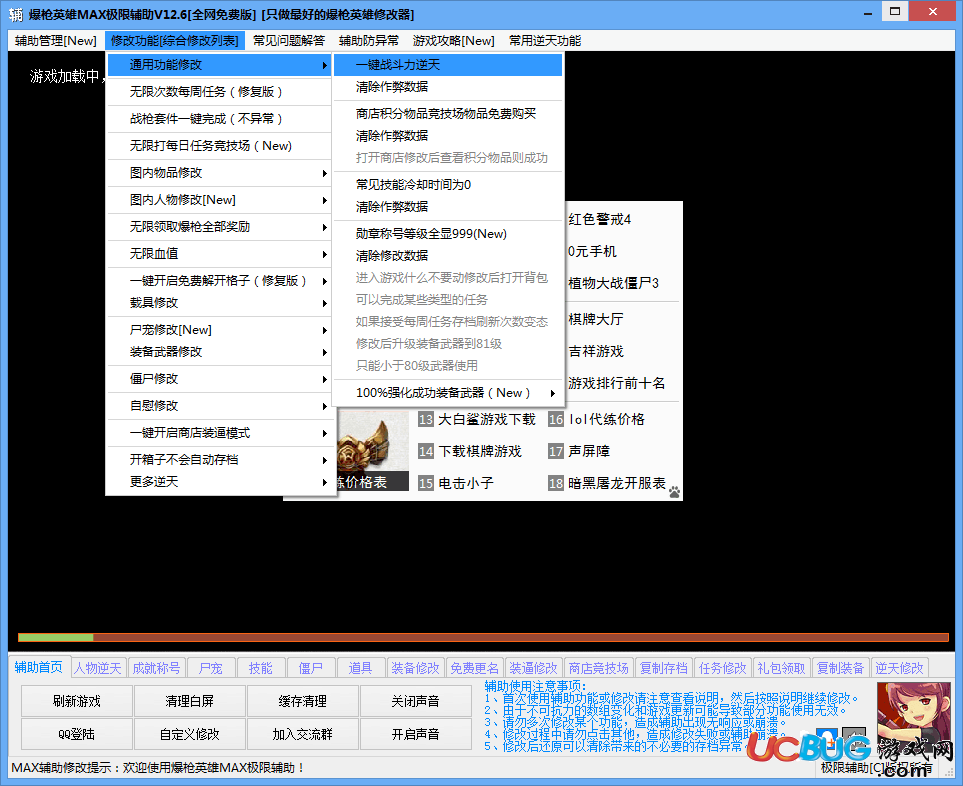Click the number 18 badge beside 暗黑屠龙开服表
The height and width of the screenshot is (786, 963).
tap(556, 483)
